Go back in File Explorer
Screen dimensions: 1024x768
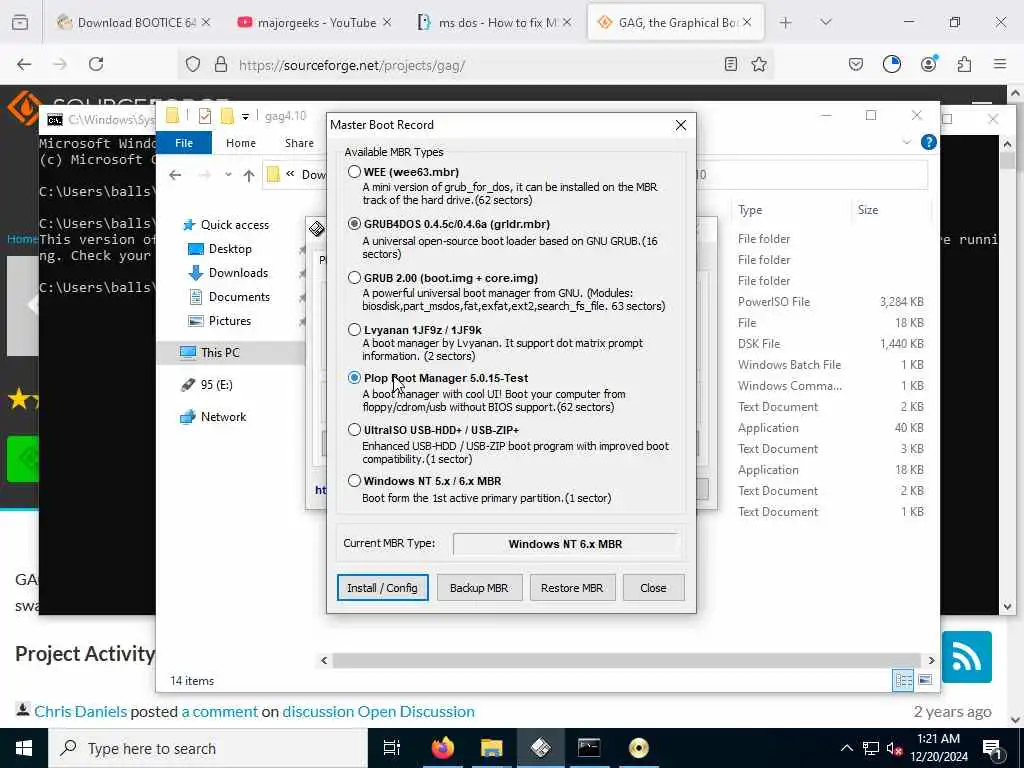(174, 175)
